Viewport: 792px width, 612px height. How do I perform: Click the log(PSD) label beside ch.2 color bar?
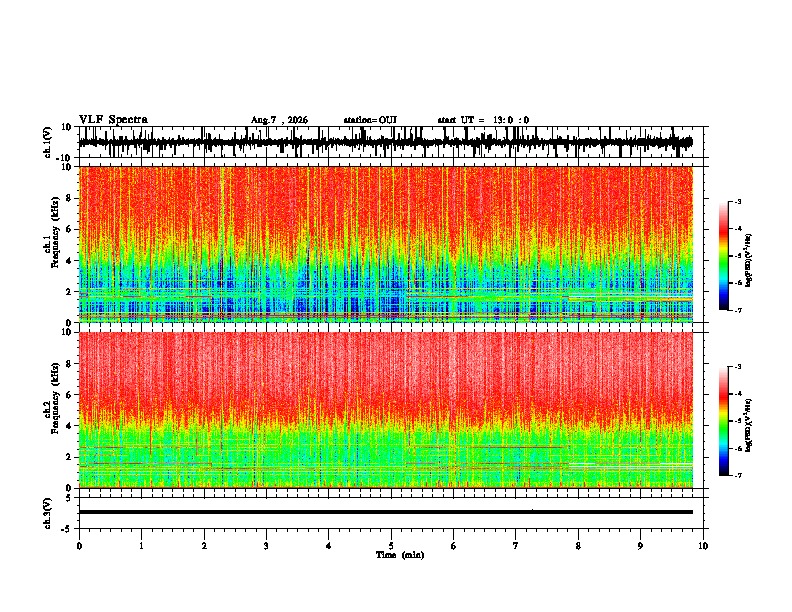click(x=749, y=426)
